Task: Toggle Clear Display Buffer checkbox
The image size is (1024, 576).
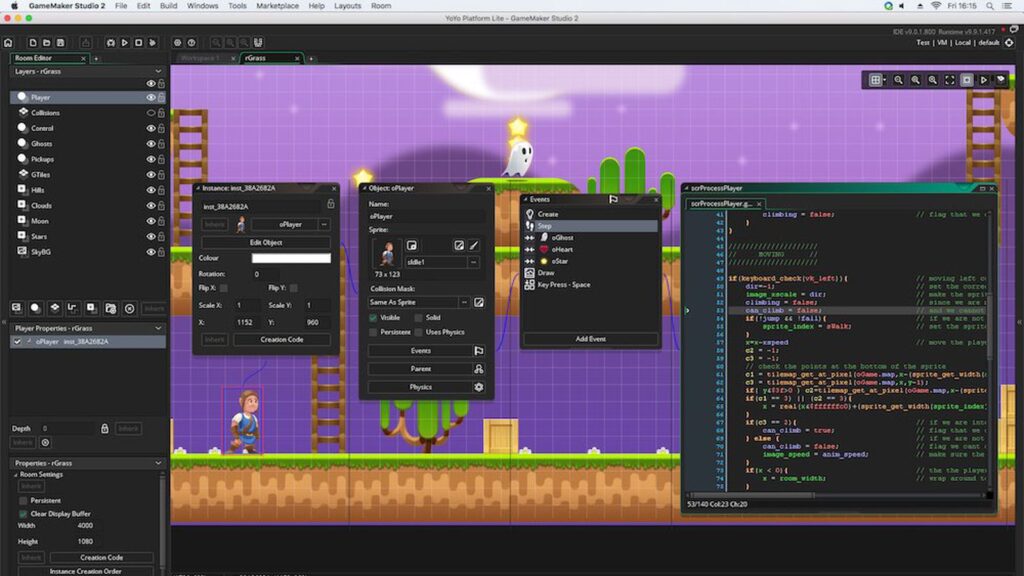Action: click(x=24, y=515)
